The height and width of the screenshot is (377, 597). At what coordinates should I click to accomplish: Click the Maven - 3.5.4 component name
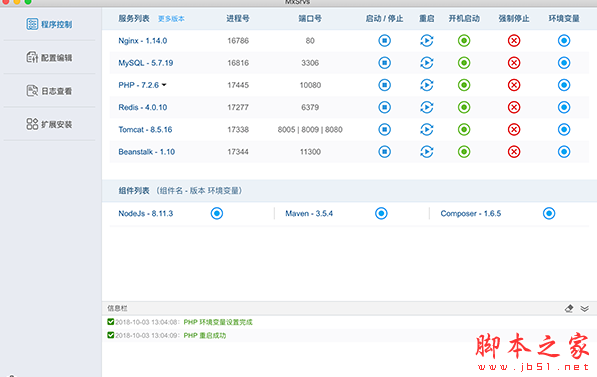click(x=309, y=213)
